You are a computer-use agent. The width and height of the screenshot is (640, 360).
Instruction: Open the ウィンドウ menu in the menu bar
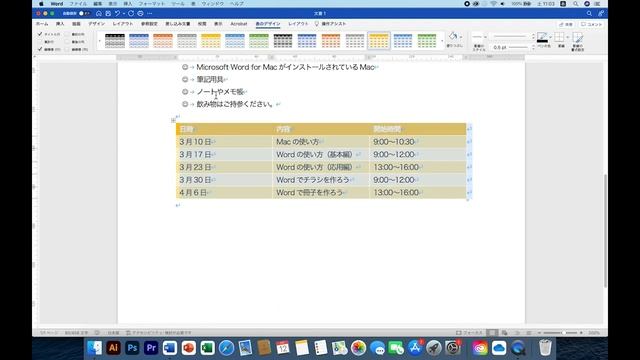213,4
